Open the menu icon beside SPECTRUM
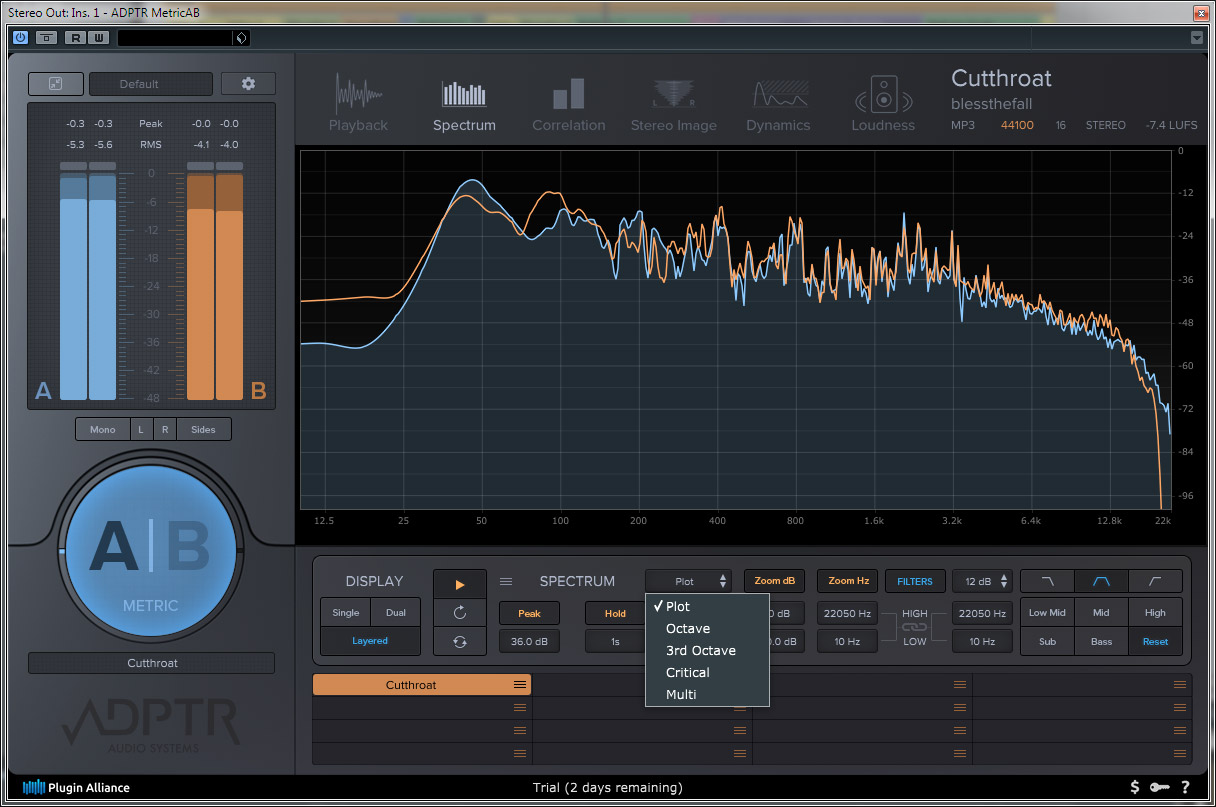 point(506,581)
